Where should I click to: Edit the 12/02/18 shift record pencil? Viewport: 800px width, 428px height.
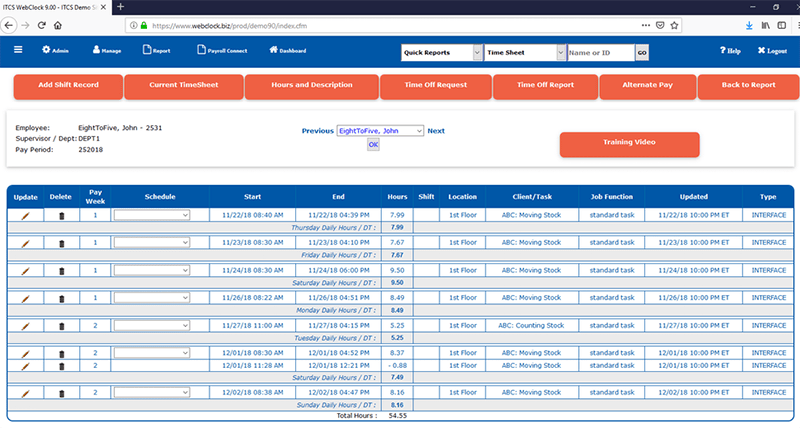[x=25, y=393]
